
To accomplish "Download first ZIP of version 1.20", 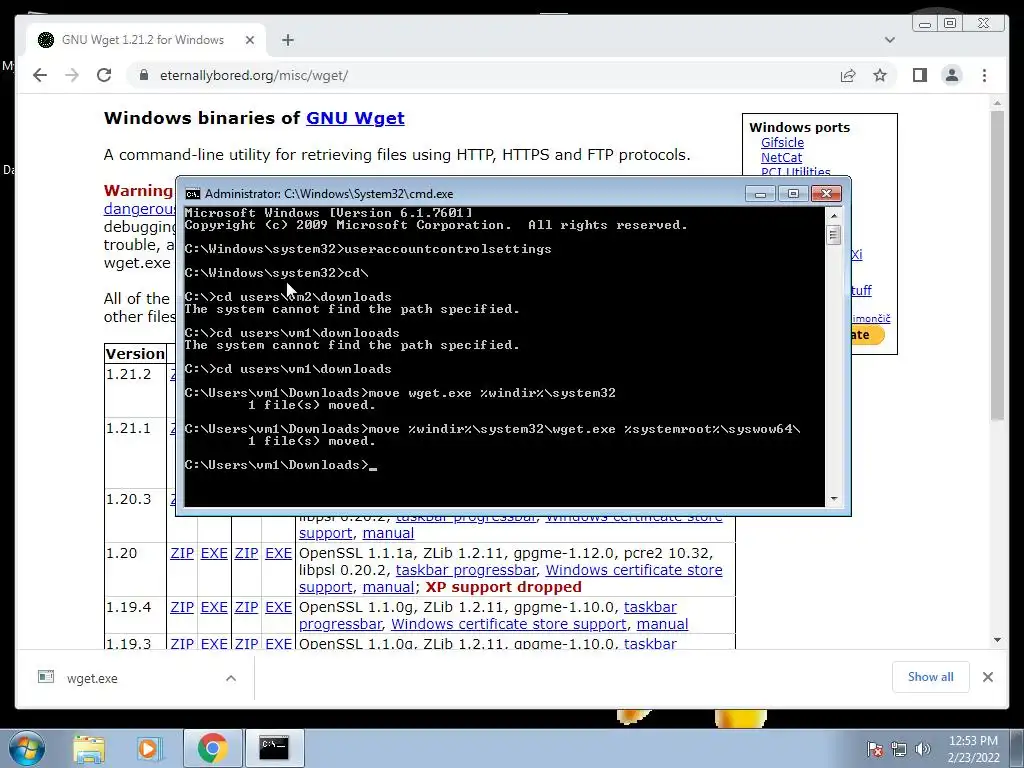I will tap(182, 553).
